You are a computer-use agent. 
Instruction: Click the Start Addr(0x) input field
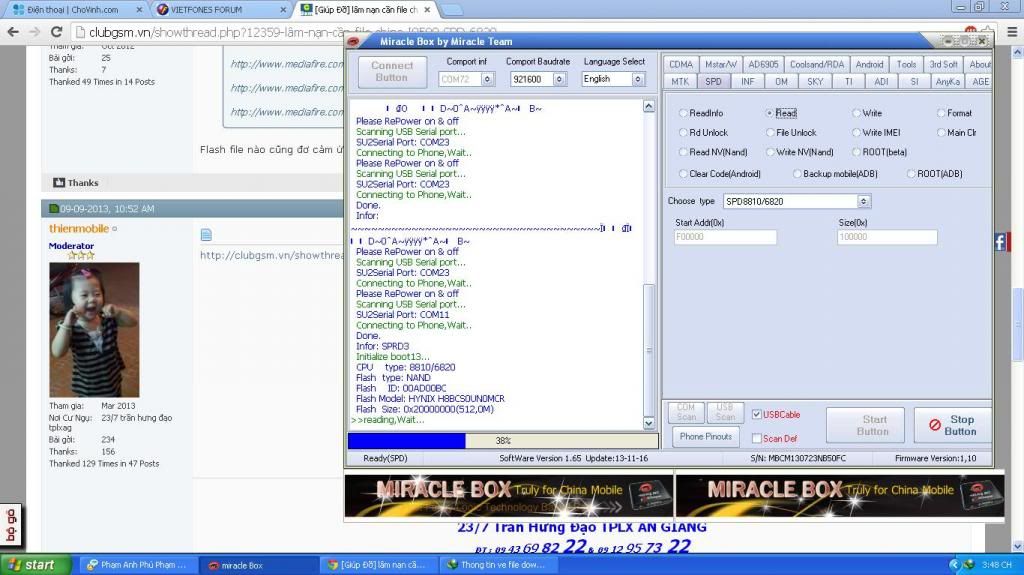tap(725, 237)
